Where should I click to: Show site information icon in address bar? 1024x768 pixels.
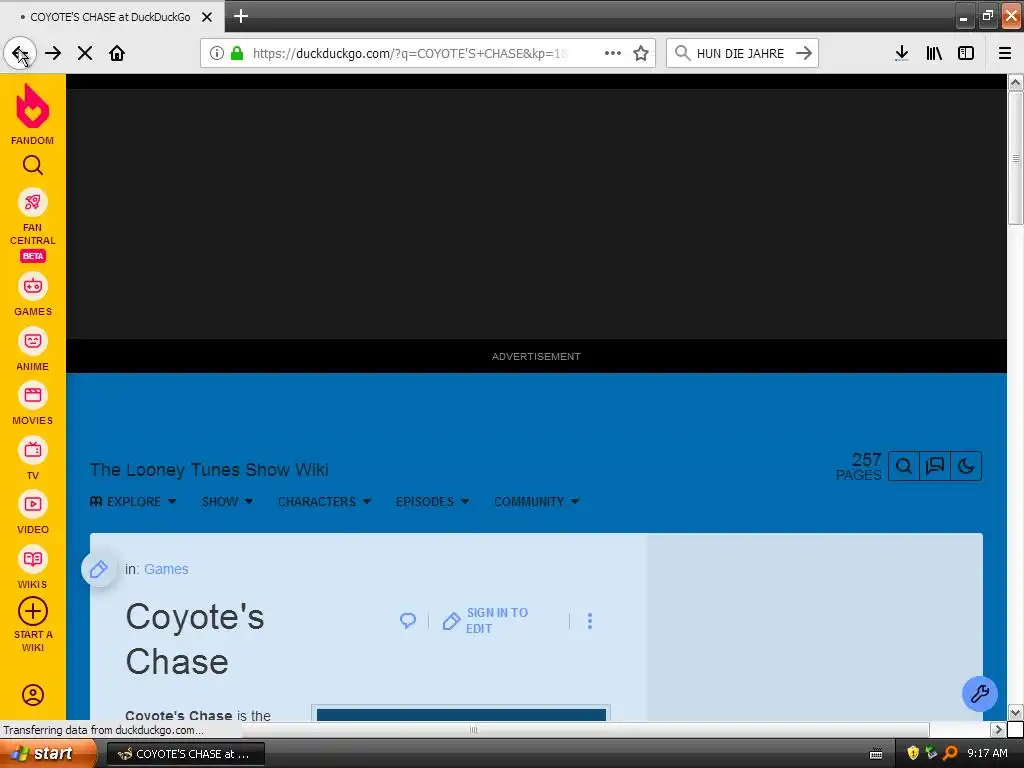point(216,54)
